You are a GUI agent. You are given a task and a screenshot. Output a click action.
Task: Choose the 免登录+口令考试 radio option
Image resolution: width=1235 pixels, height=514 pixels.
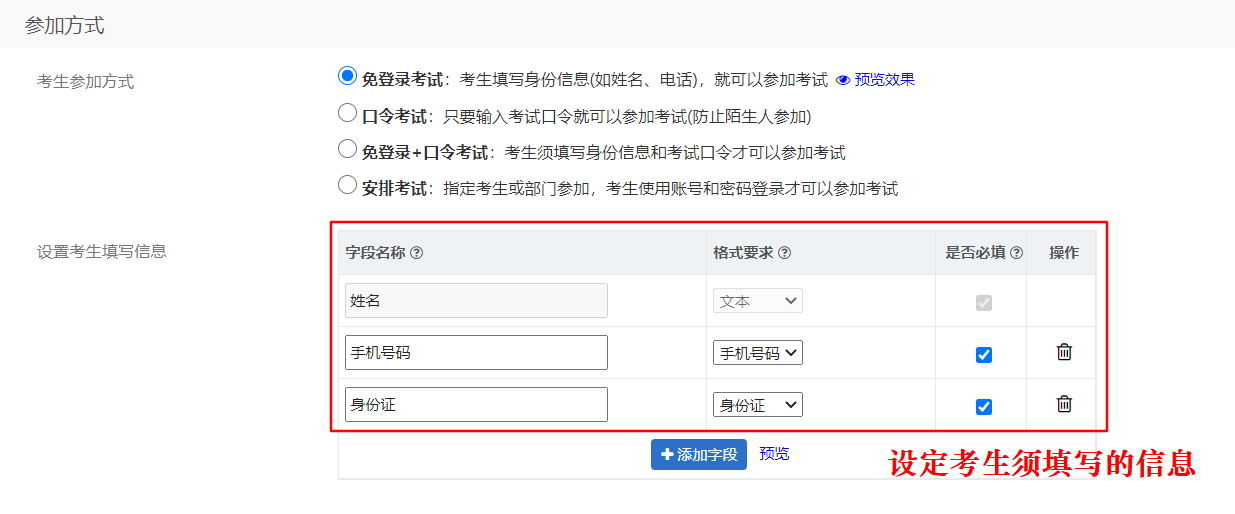[347, 149]
